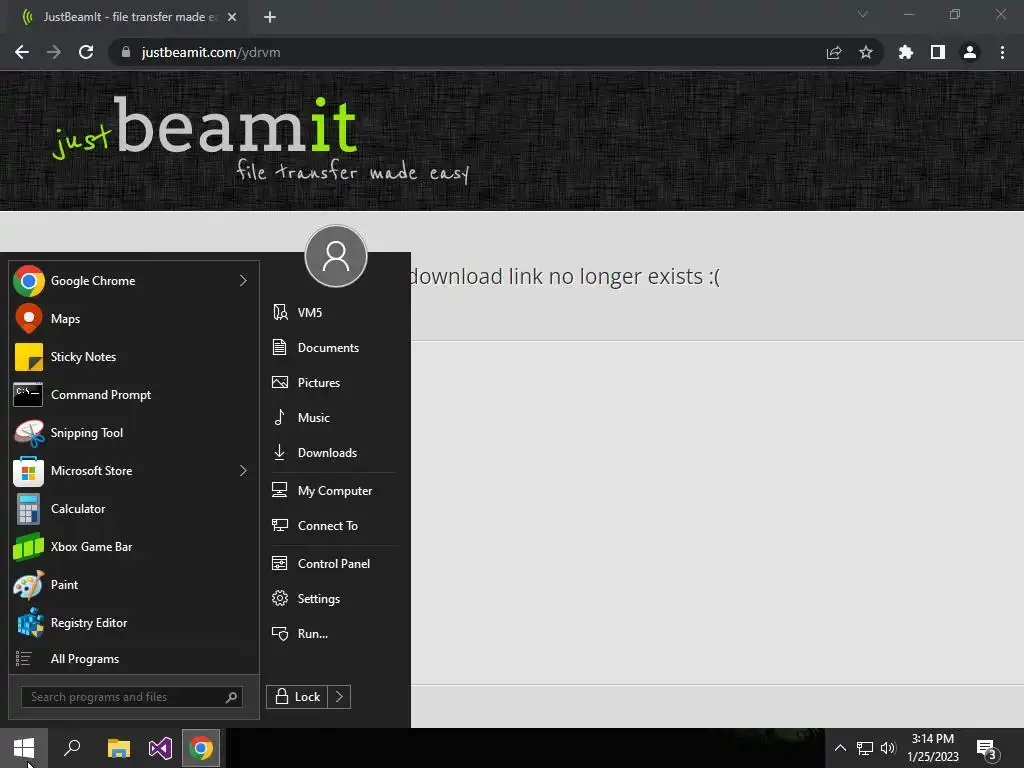
Task: Show hidden system tray icons
Action: (x=840, y=748)
